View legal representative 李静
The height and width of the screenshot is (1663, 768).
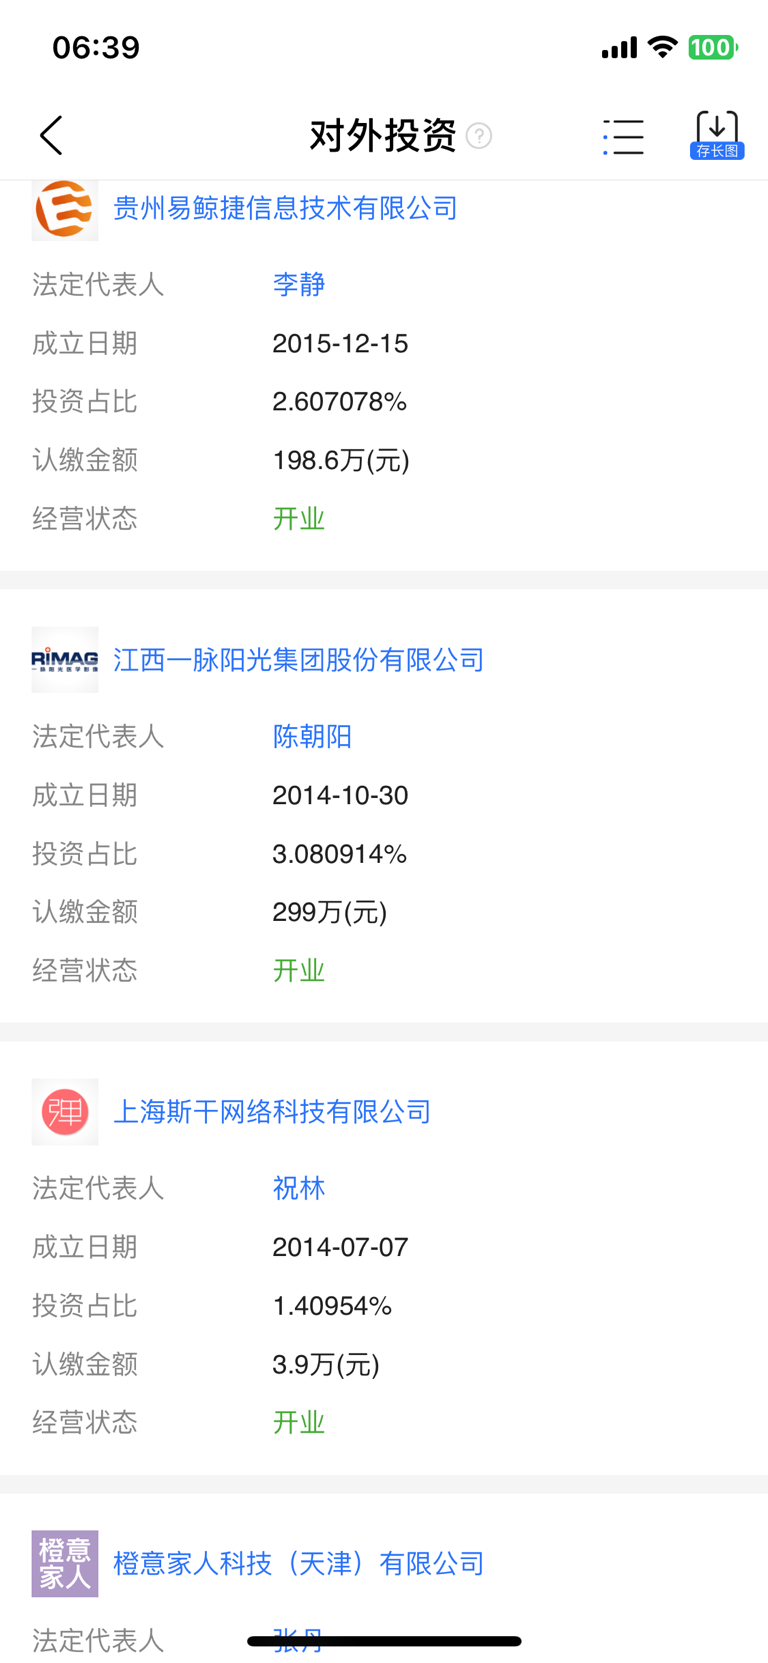pos(299,285)
